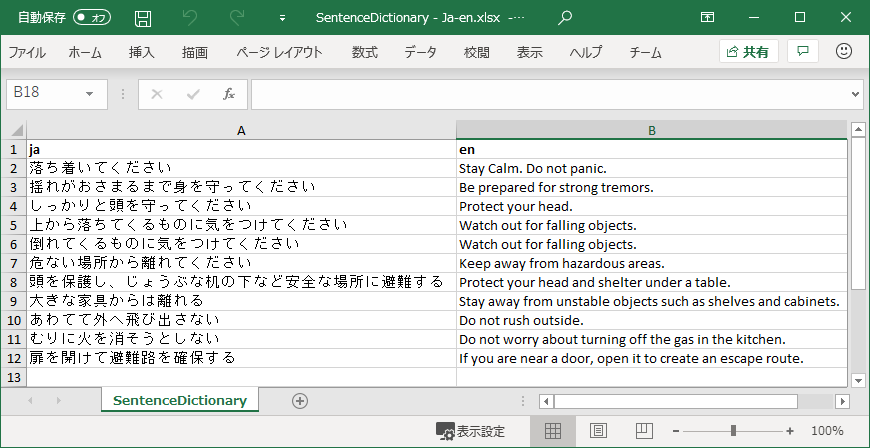Click cell '危ない場所から離れてください'
Image resolution: width=870 pixels, height=448 pixels.
click(x=241, y=263)
